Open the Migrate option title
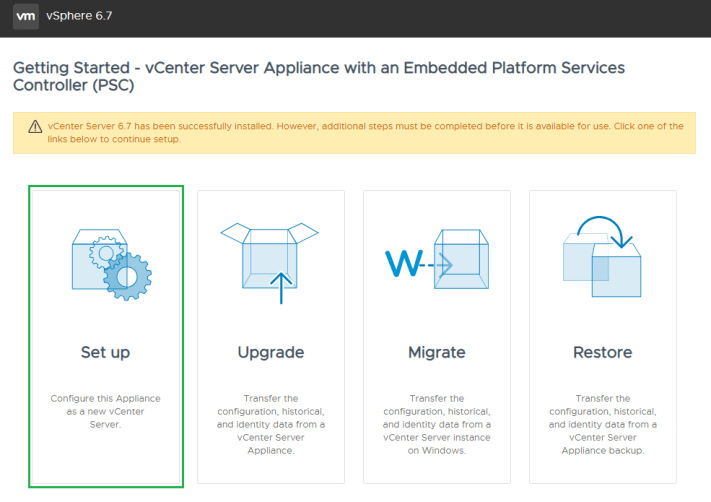The width and height of the screenshot is (711, 502). pos(436,352)
